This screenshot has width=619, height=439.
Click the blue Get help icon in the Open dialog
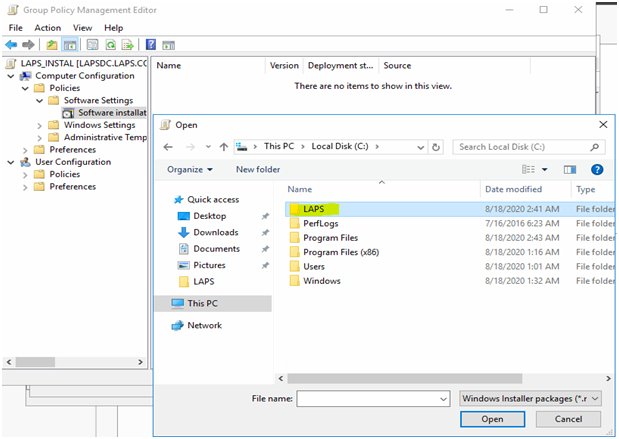(597, 170)
